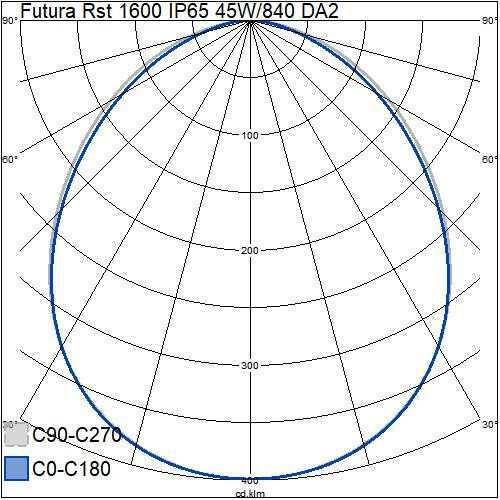Click the C0-C180 blue legend swatch
The width and height of the screenshot is (500, 500).
16,469
